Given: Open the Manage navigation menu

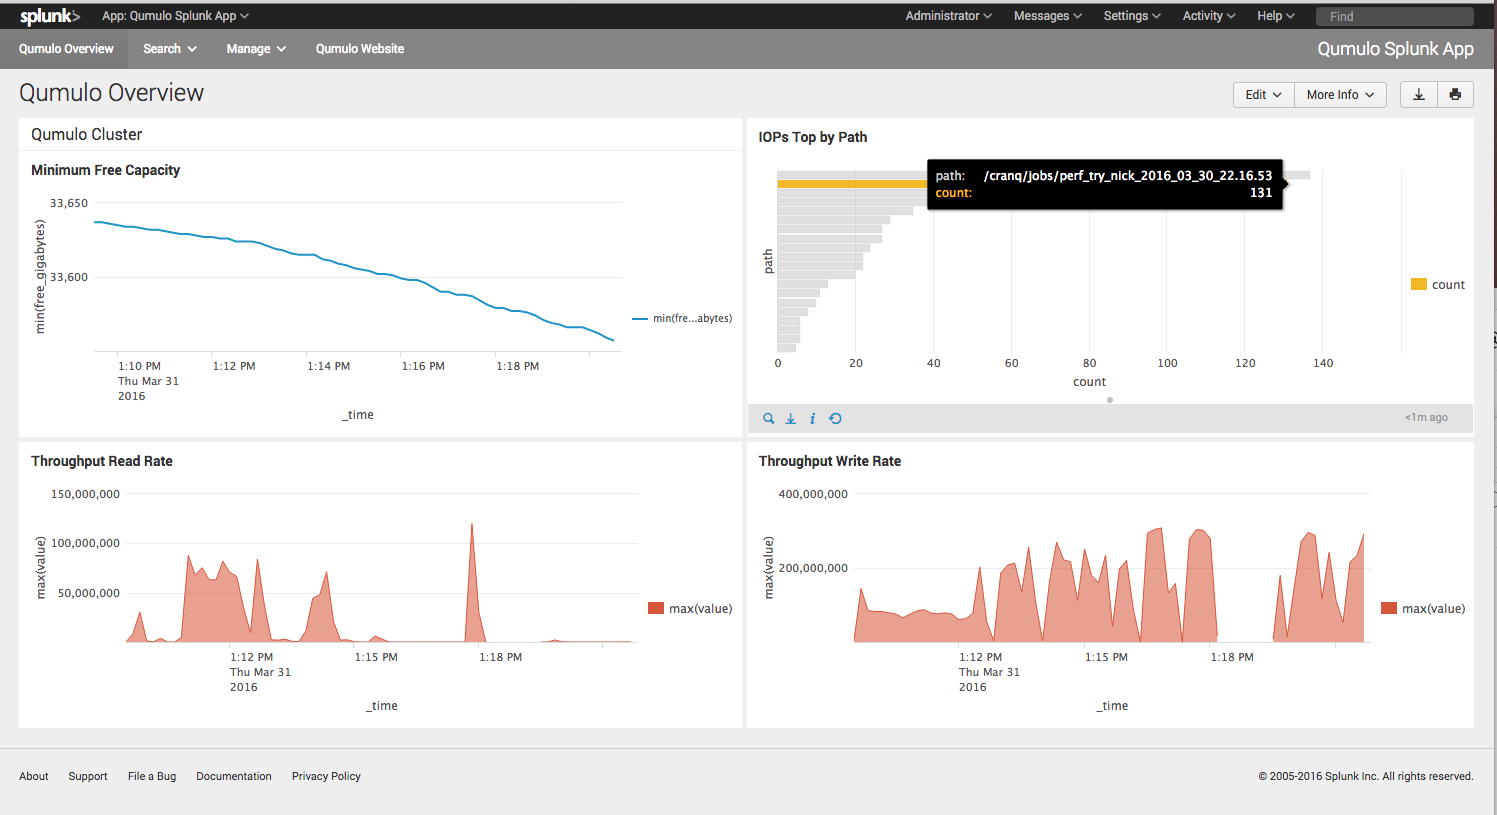Looking at the screenshot, I should click(x=256, y=48).
